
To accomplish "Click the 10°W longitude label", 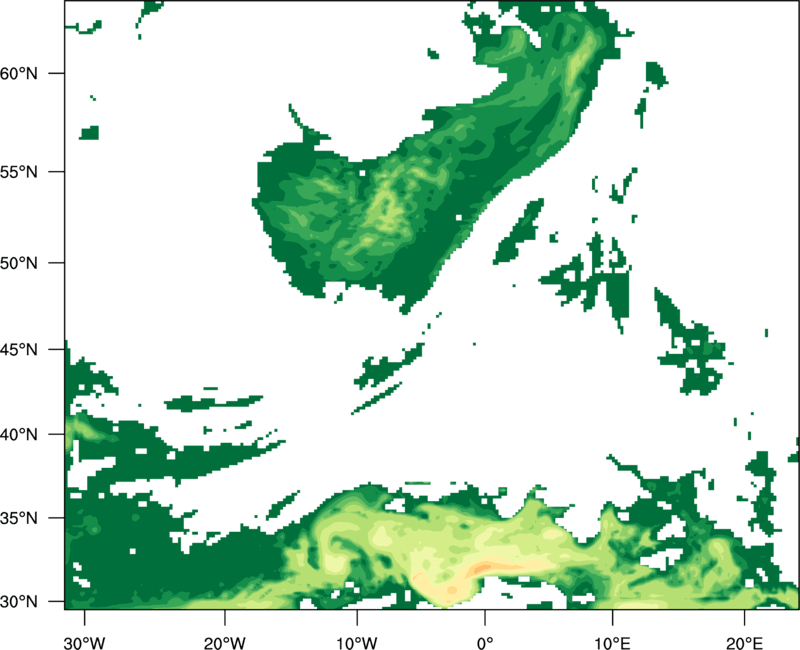I will (x=357, y=643).
